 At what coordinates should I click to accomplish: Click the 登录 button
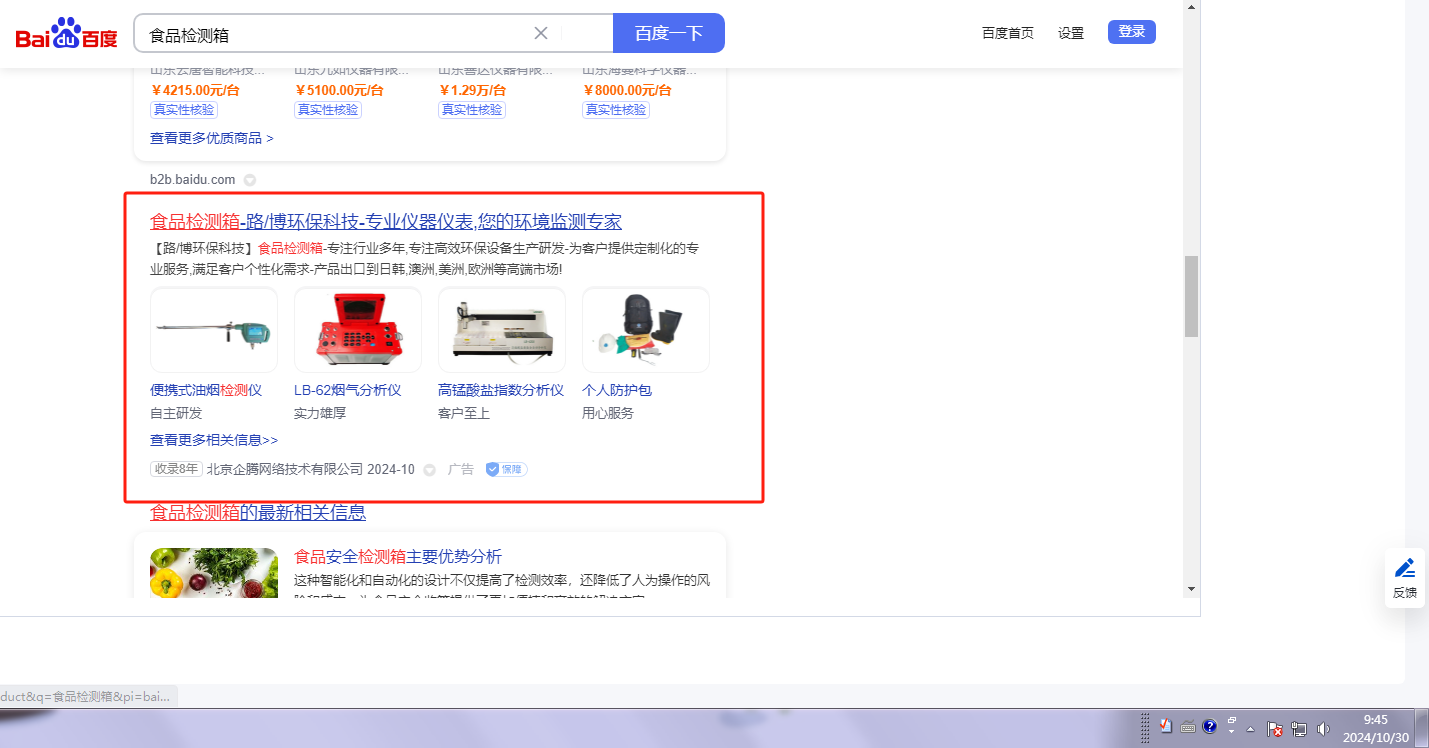point(1132,32)
